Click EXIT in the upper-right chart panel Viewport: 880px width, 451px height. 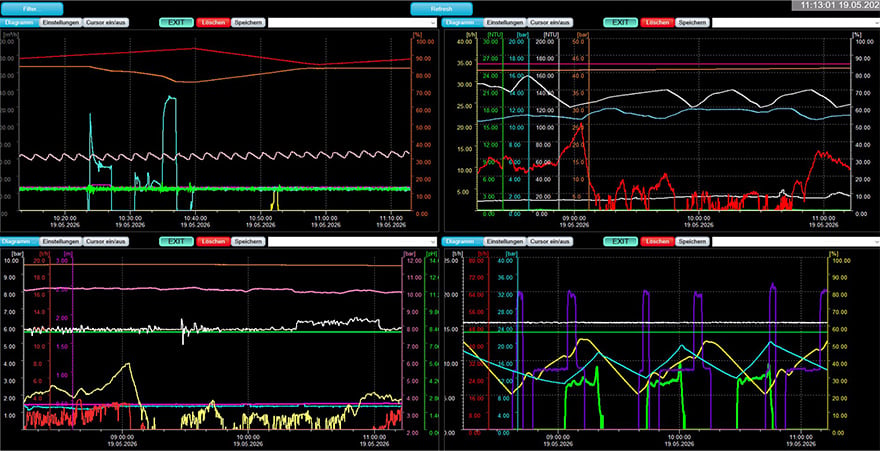(620, 22)
